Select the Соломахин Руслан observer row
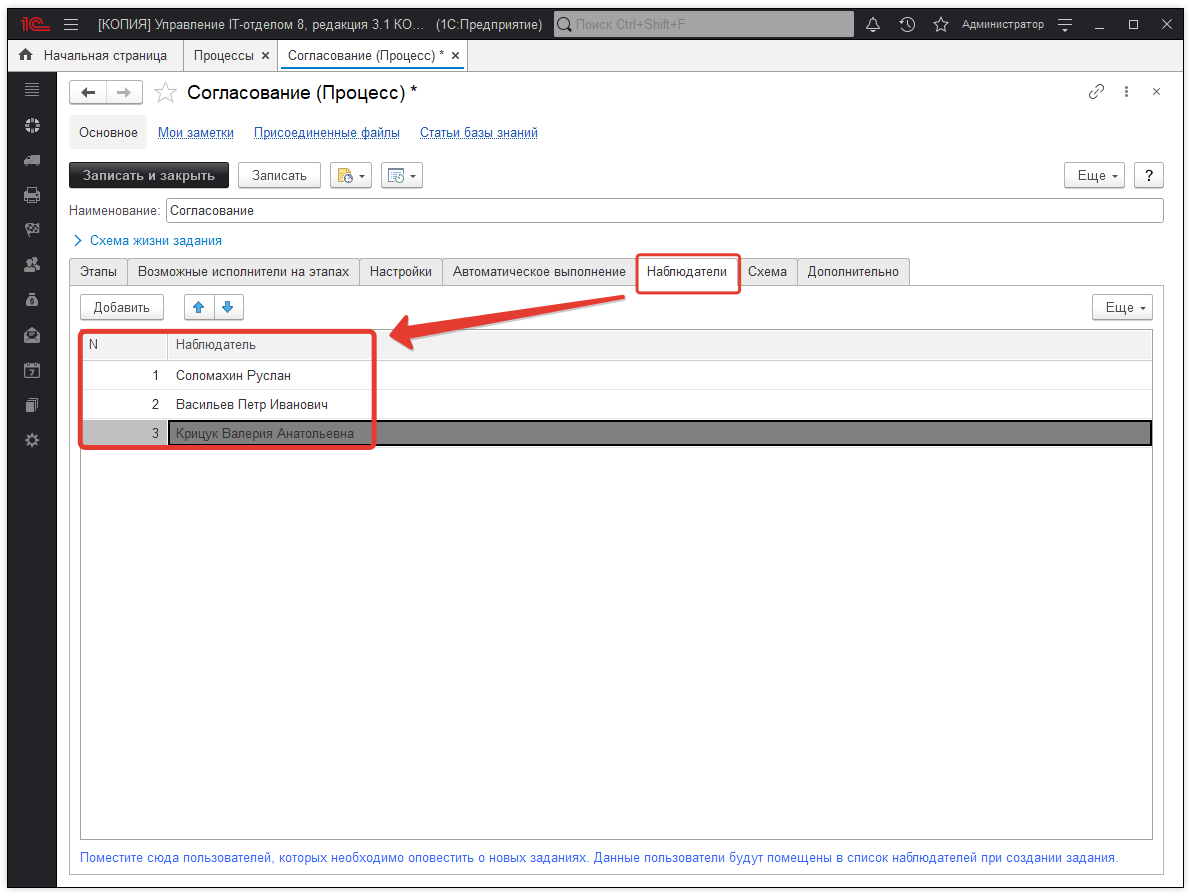The image size is (1191, 895). [233, 376]
